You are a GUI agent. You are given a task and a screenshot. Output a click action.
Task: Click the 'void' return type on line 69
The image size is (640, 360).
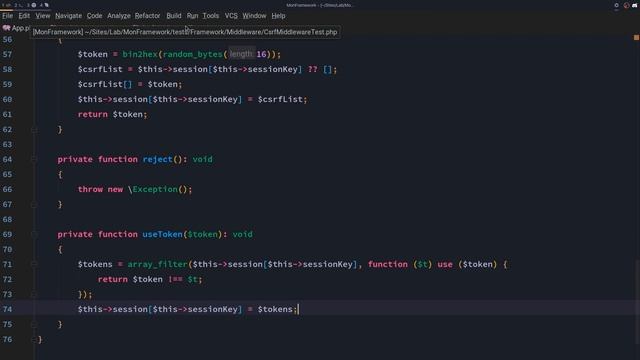click(x=242, y=234)
